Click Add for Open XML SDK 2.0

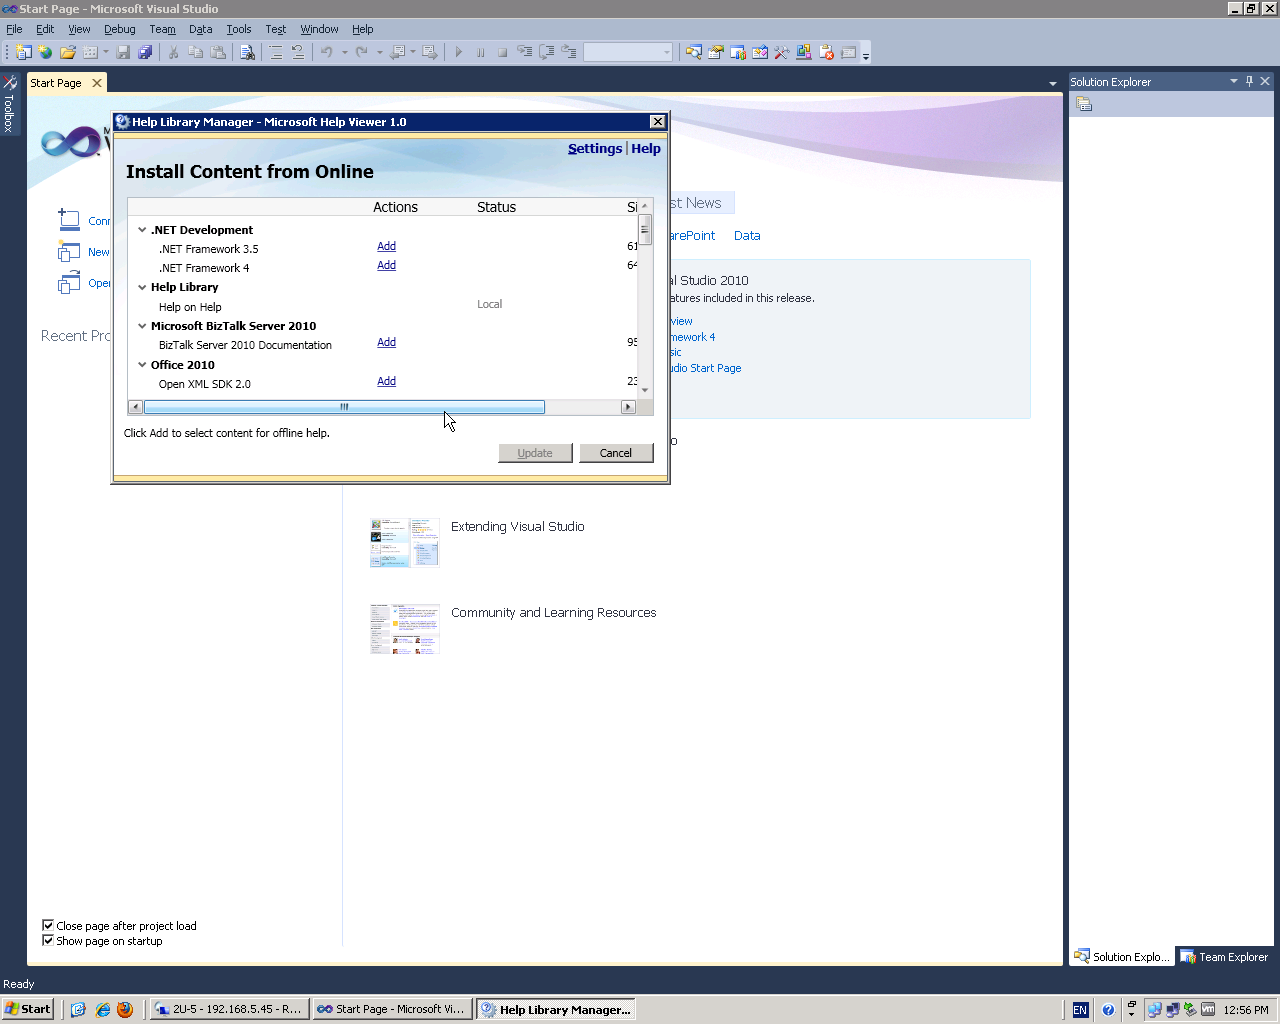pyautogui.click(x=387, y=381)
